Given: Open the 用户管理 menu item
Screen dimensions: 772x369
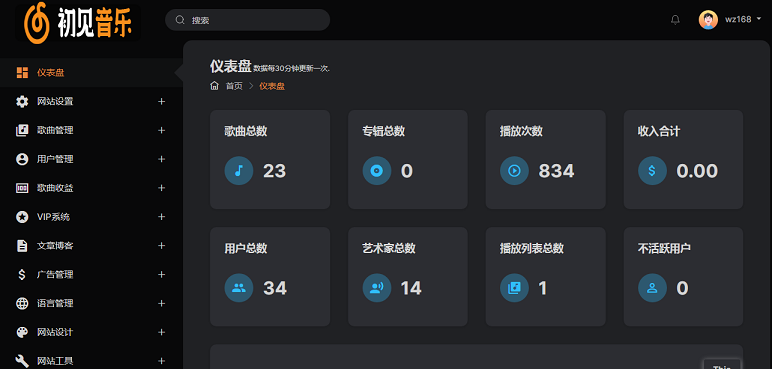Looking at the screenshot, I should click(92, 159).
